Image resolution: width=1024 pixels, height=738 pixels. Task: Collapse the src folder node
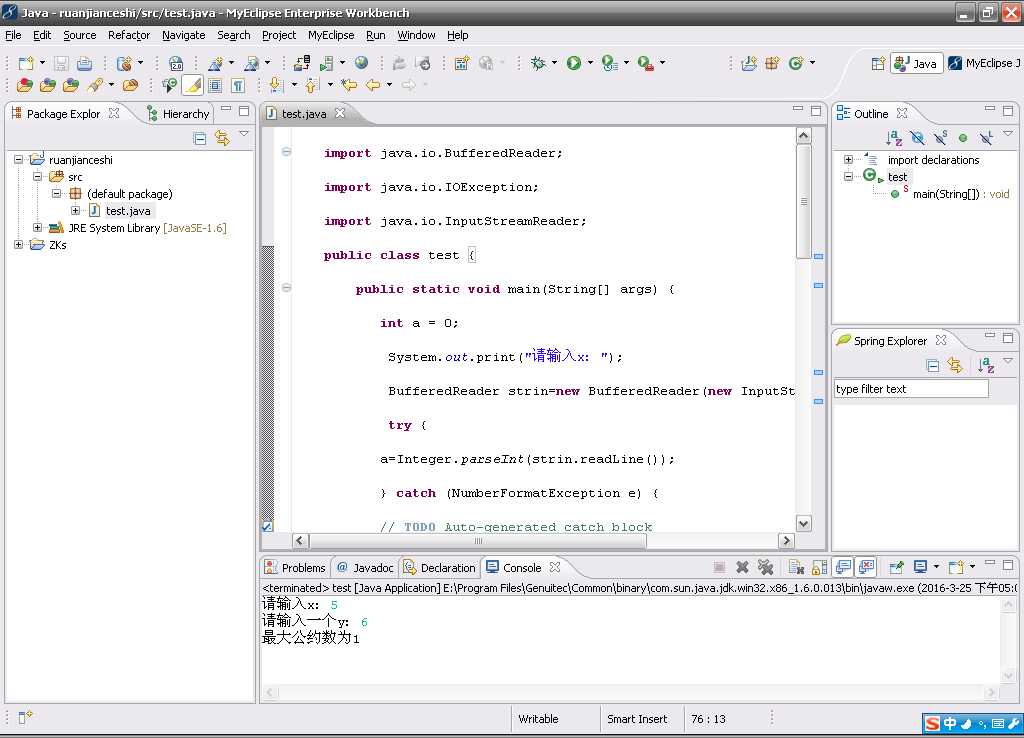[37, 176]
